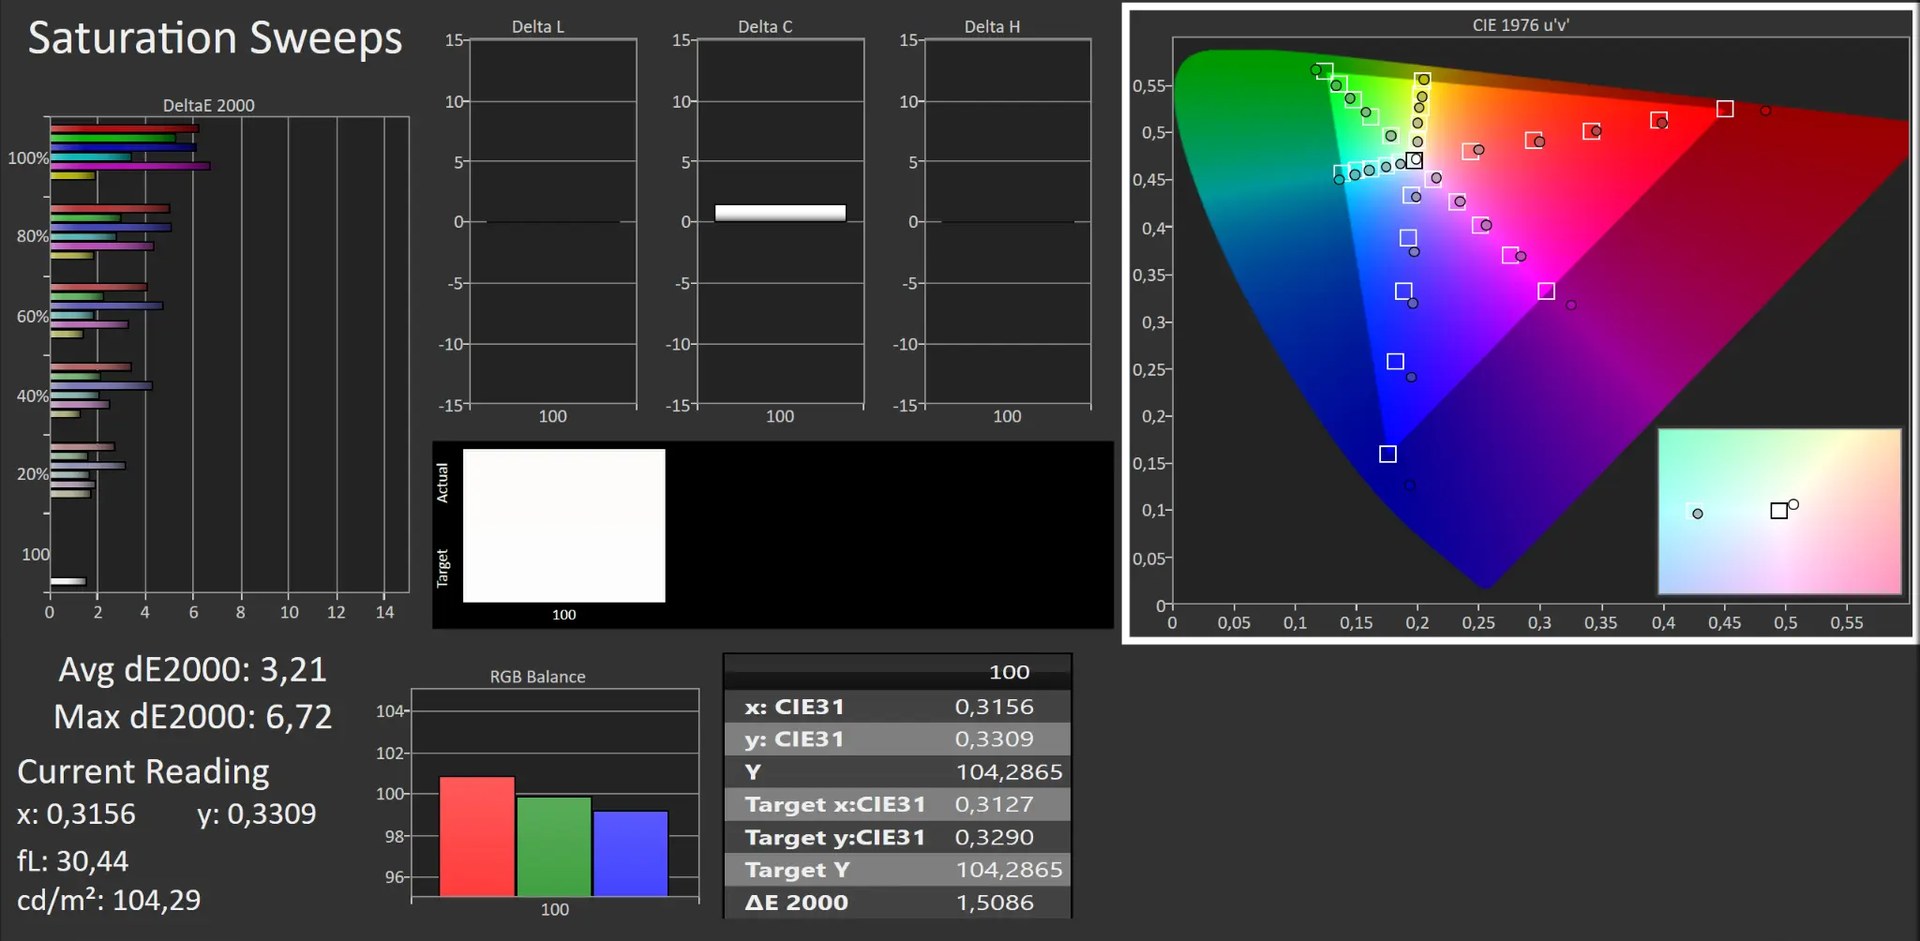The width and height of the screenshot is (1920, 941).
Task: Click the Target y:CIE31 row
Action: (897, 837)
